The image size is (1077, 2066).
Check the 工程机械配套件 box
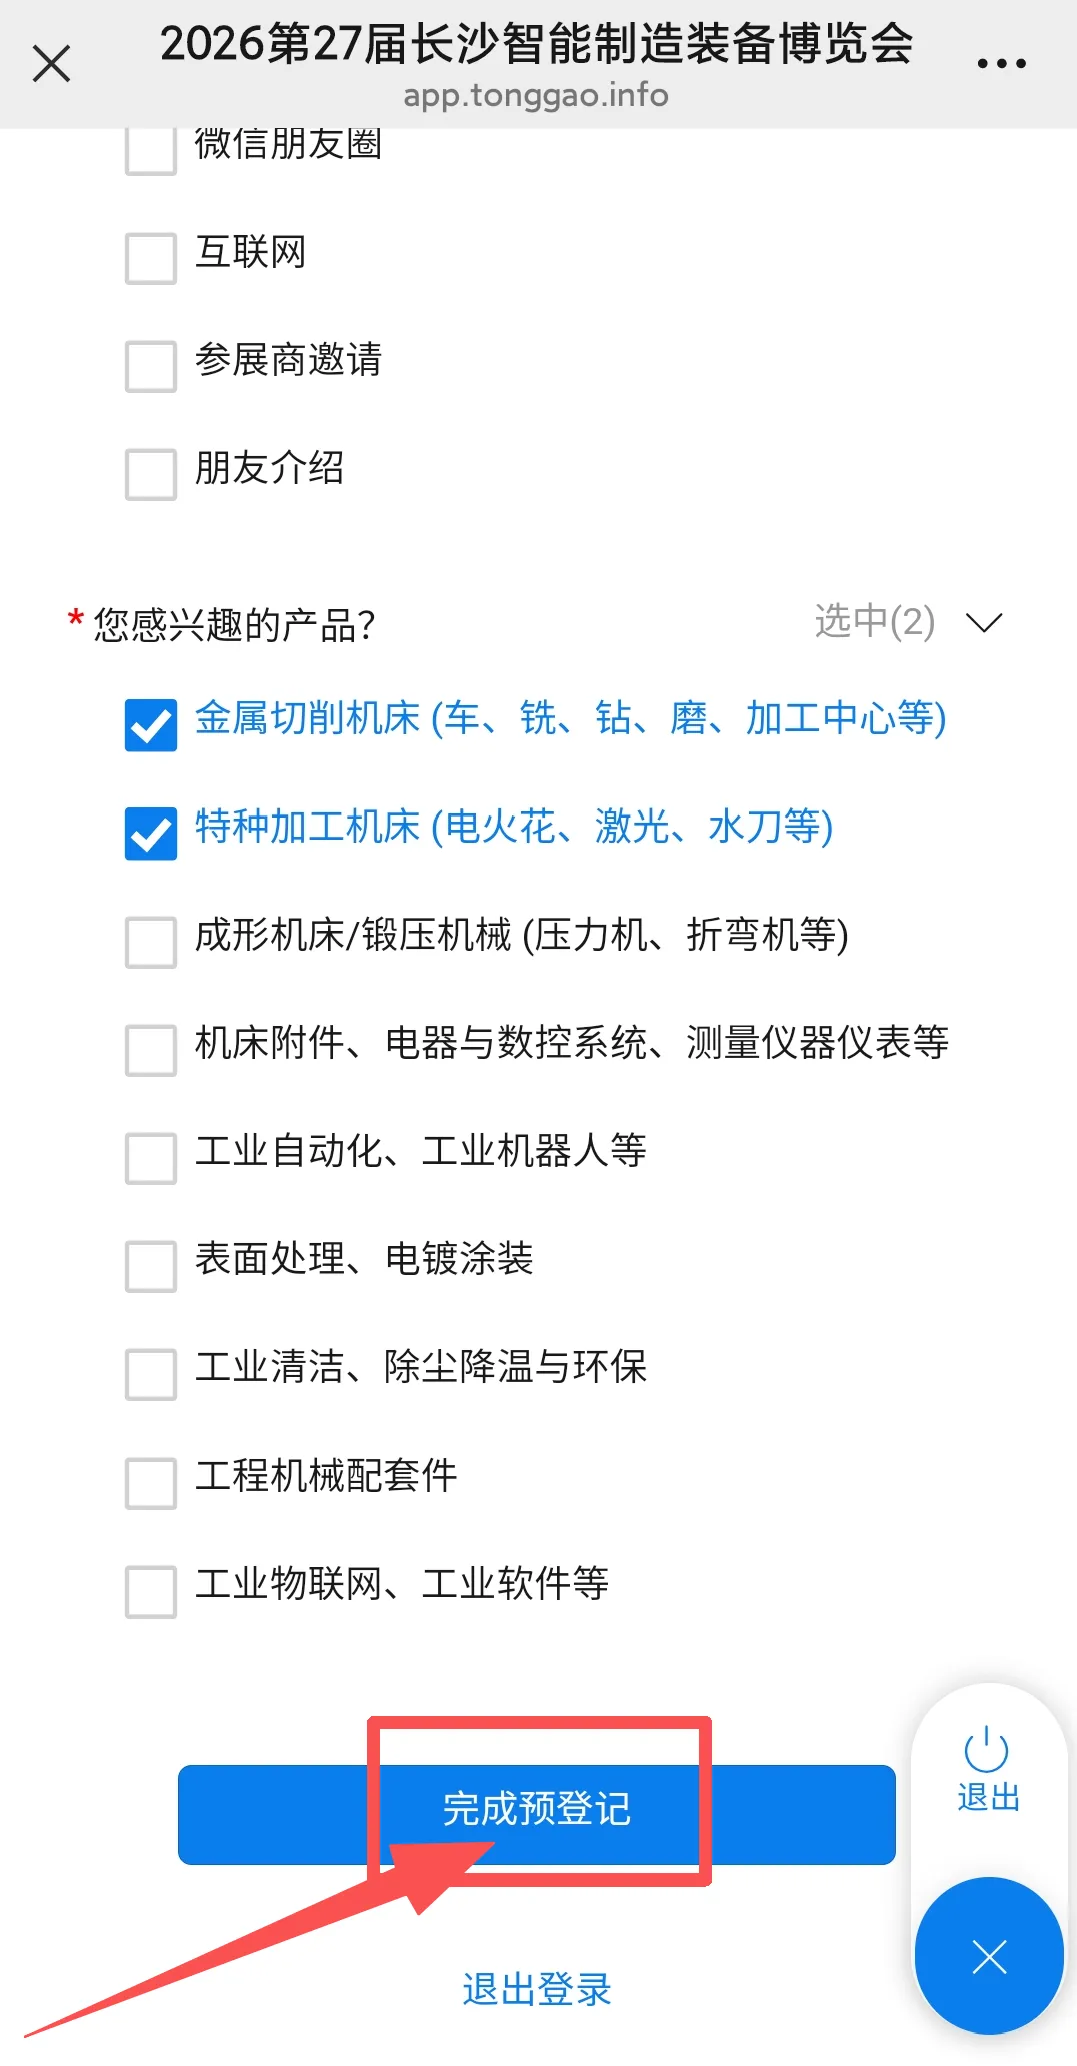(151, 1482)
